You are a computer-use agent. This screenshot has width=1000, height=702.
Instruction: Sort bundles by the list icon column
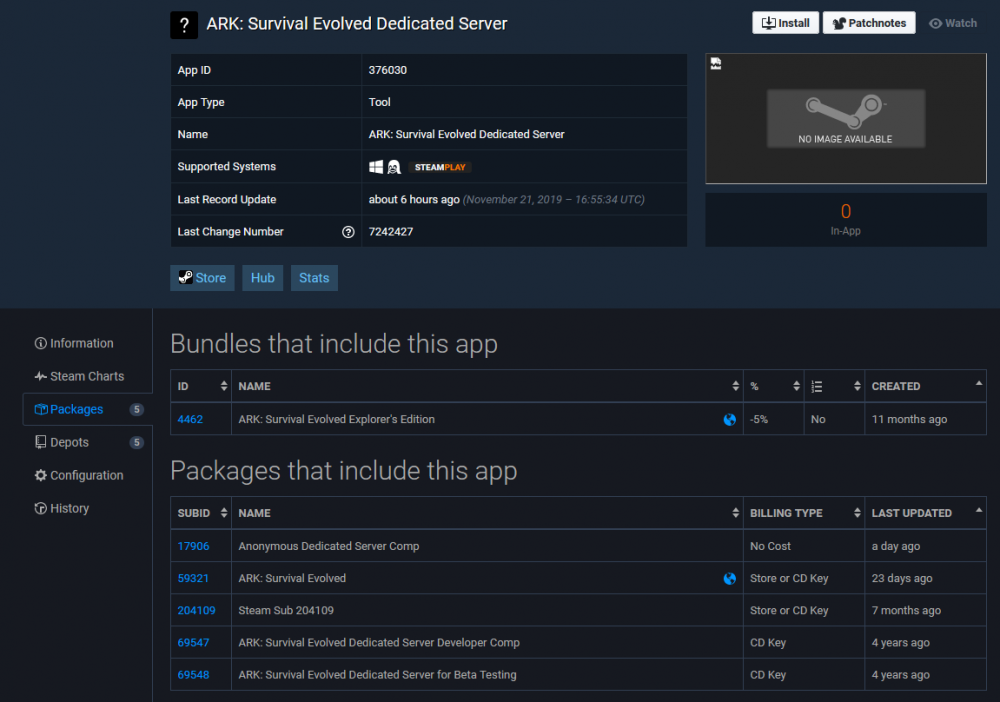pos(834,386)
